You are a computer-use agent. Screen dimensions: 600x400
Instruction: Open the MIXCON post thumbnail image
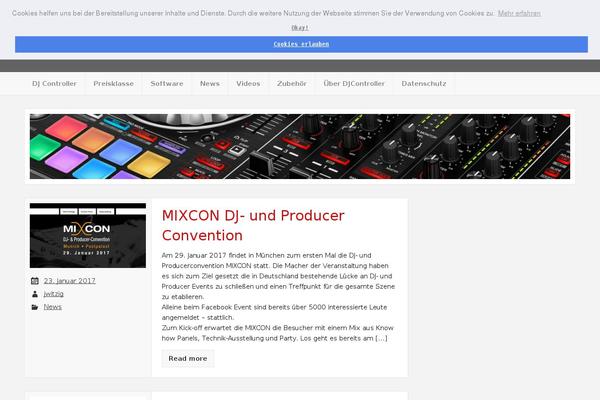(88, 235)
